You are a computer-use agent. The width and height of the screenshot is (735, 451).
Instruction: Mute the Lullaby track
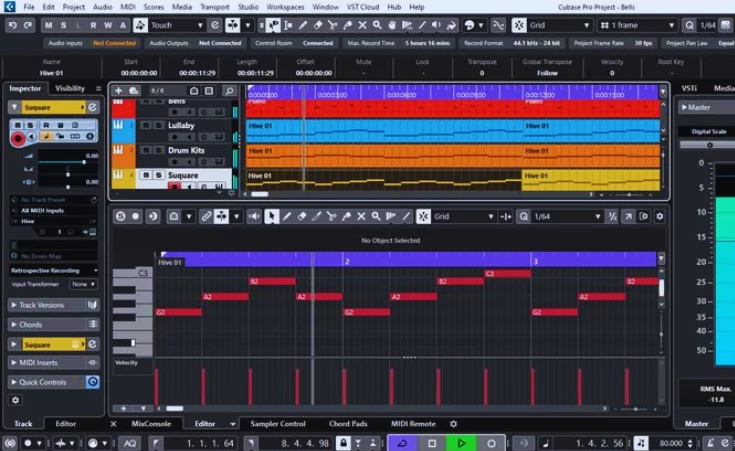[146, 125]
